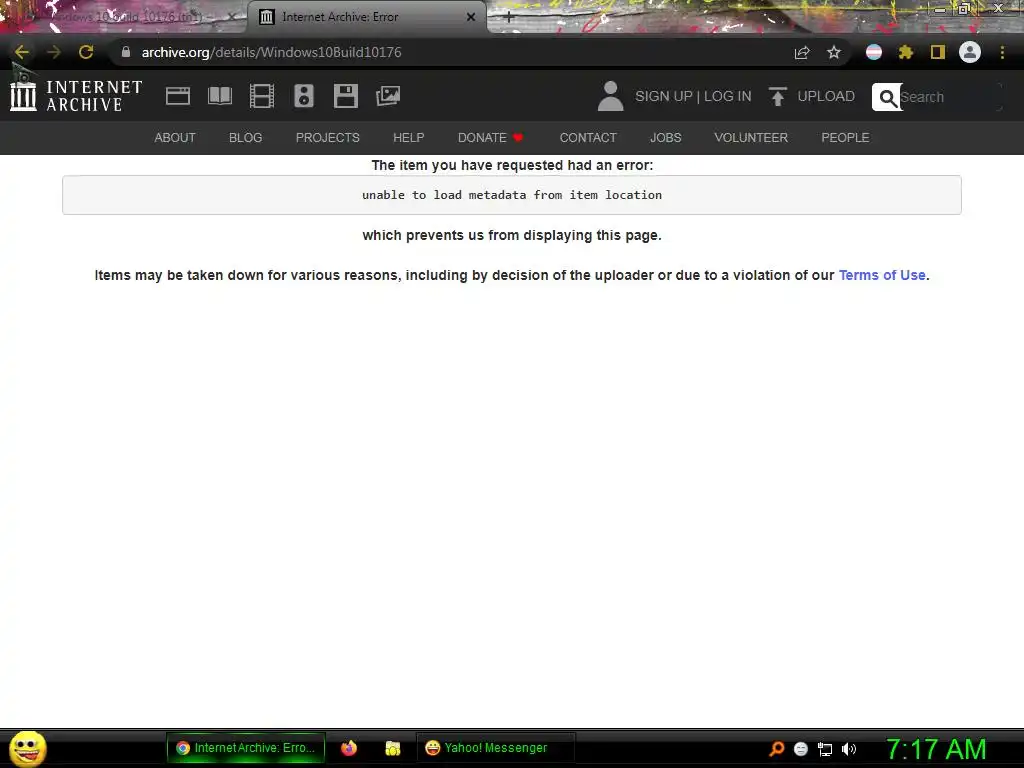Close the Internet Archive: Error tab
Viewport: 1024px width, 768px height.
(x=471, y=17)
